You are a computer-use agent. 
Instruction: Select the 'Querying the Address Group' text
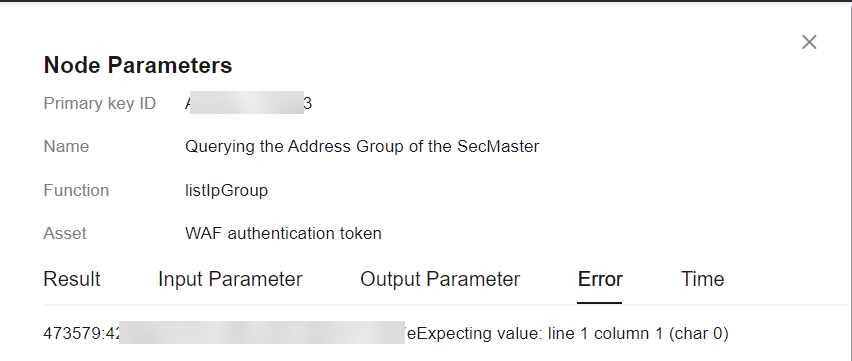295,147
